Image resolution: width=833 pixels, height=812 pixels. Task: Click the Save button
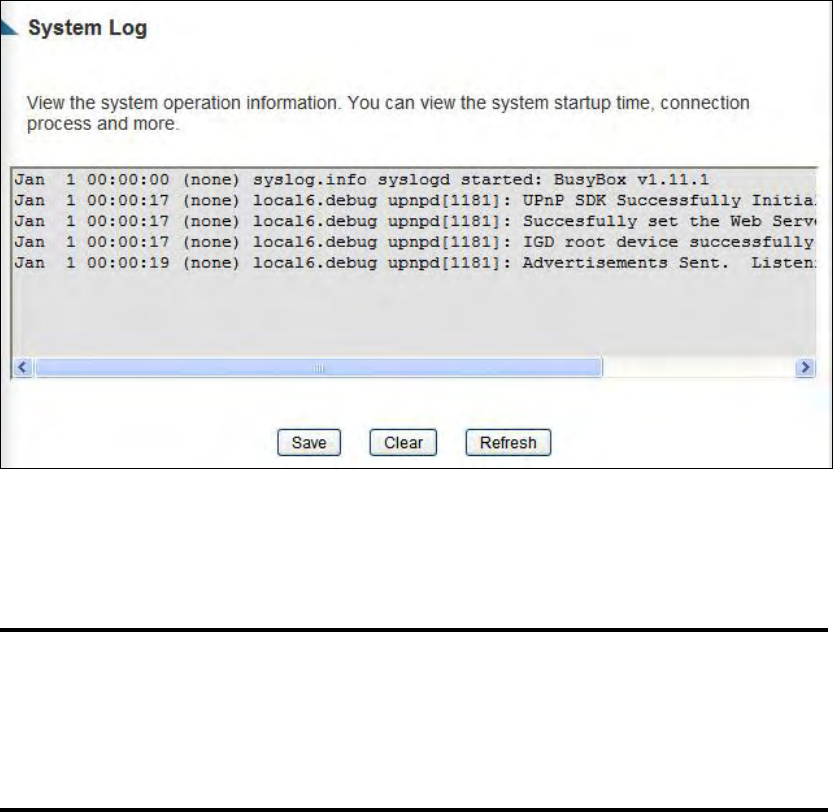click(x=309, y=442)
